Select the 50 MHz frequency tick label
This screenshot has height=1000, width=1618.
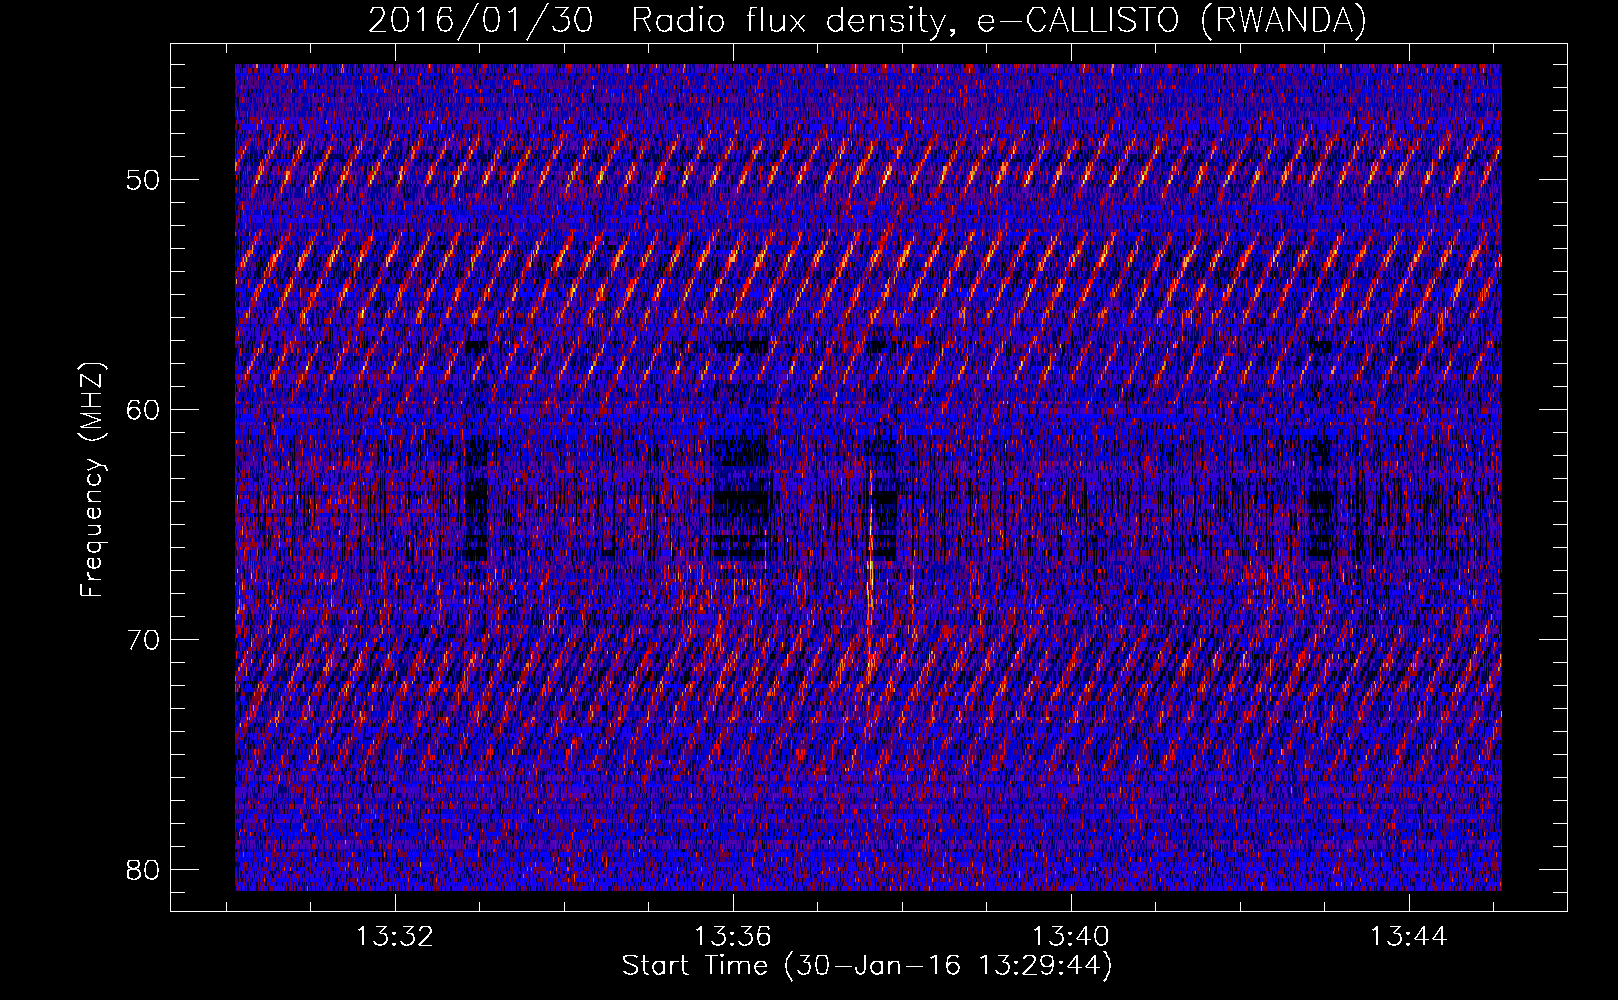[x=143, y=180]
